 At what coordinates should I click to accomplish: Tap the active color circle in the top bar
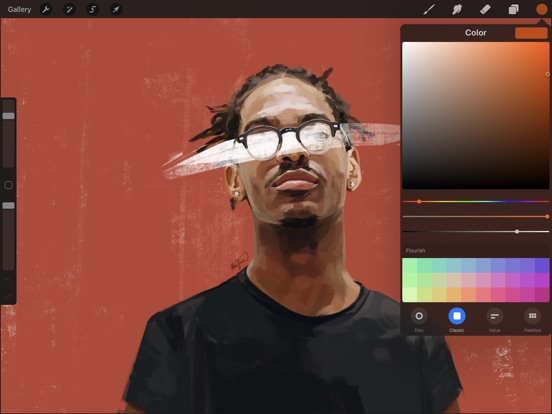[x=541, y=10]
